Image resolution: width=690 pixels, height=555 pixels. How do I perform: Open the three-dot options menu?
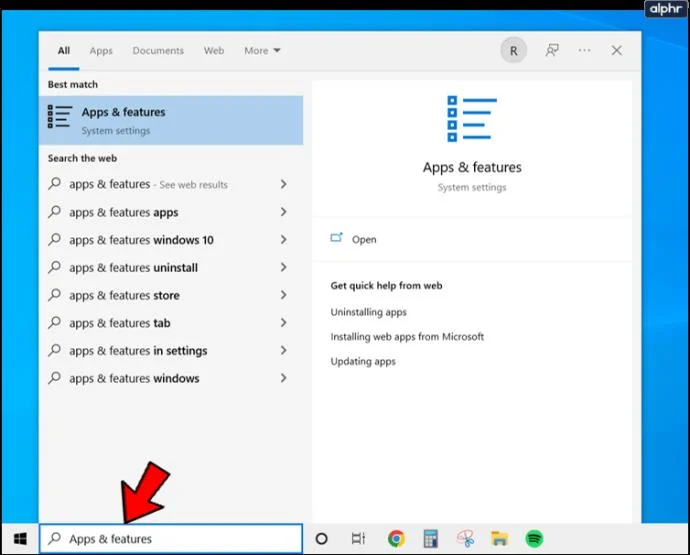pos(584,51)
